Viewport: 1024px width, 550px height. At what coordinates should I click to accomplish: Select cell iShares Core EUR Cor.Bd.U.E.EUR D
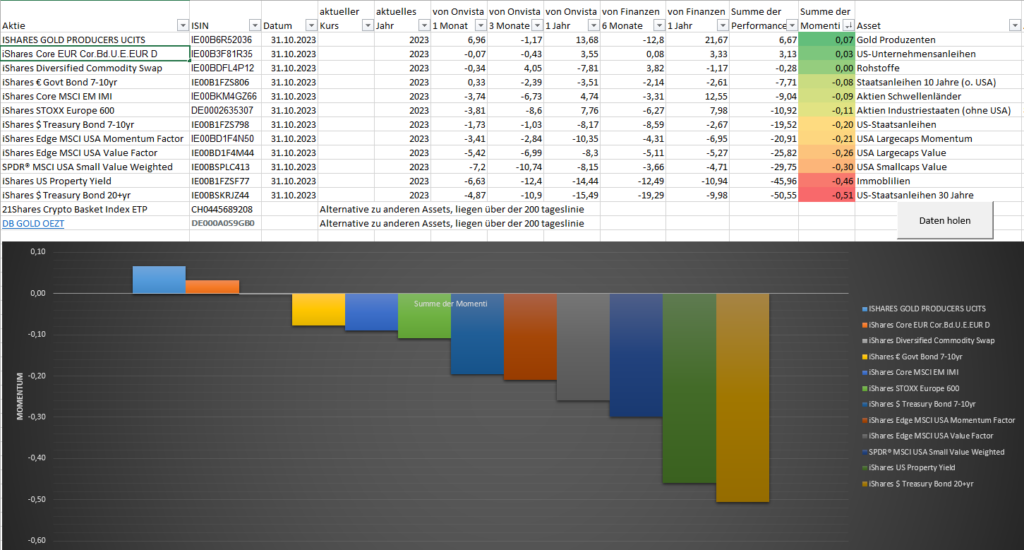(95, 54)
